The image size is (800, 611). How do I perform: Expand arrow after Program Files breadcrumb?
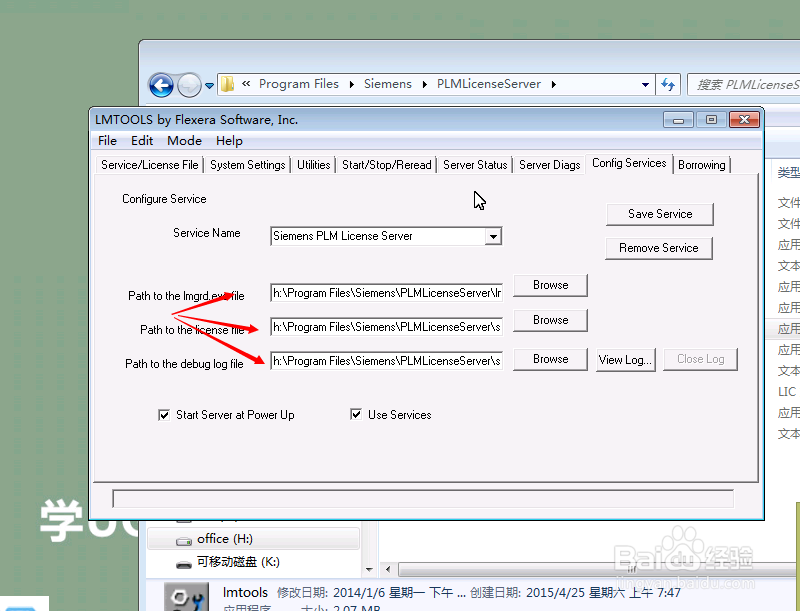352,85
